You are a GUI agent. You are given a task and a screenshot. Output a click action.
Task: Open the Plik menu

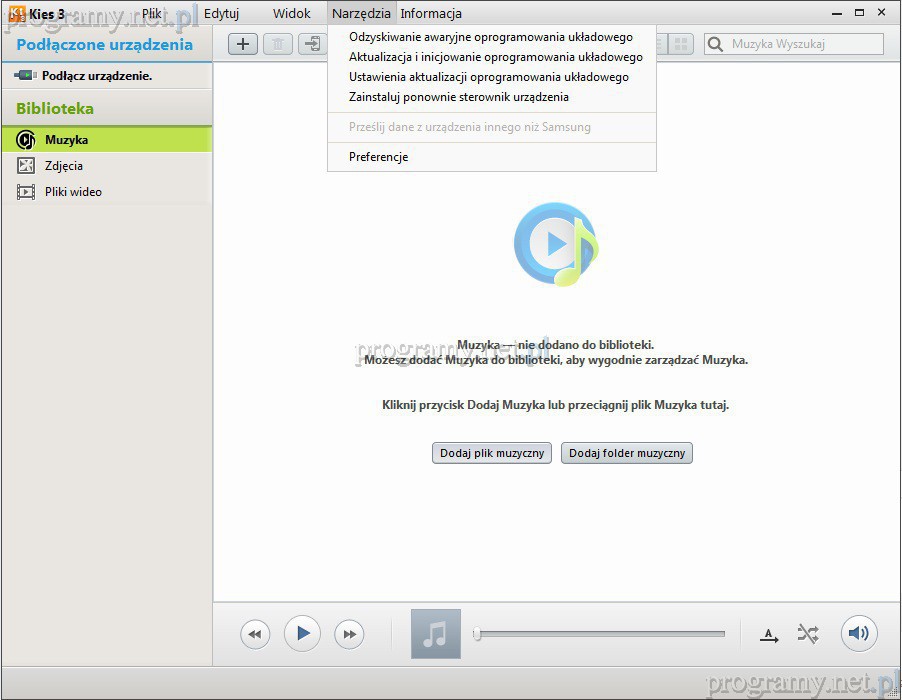click(152, 14)
